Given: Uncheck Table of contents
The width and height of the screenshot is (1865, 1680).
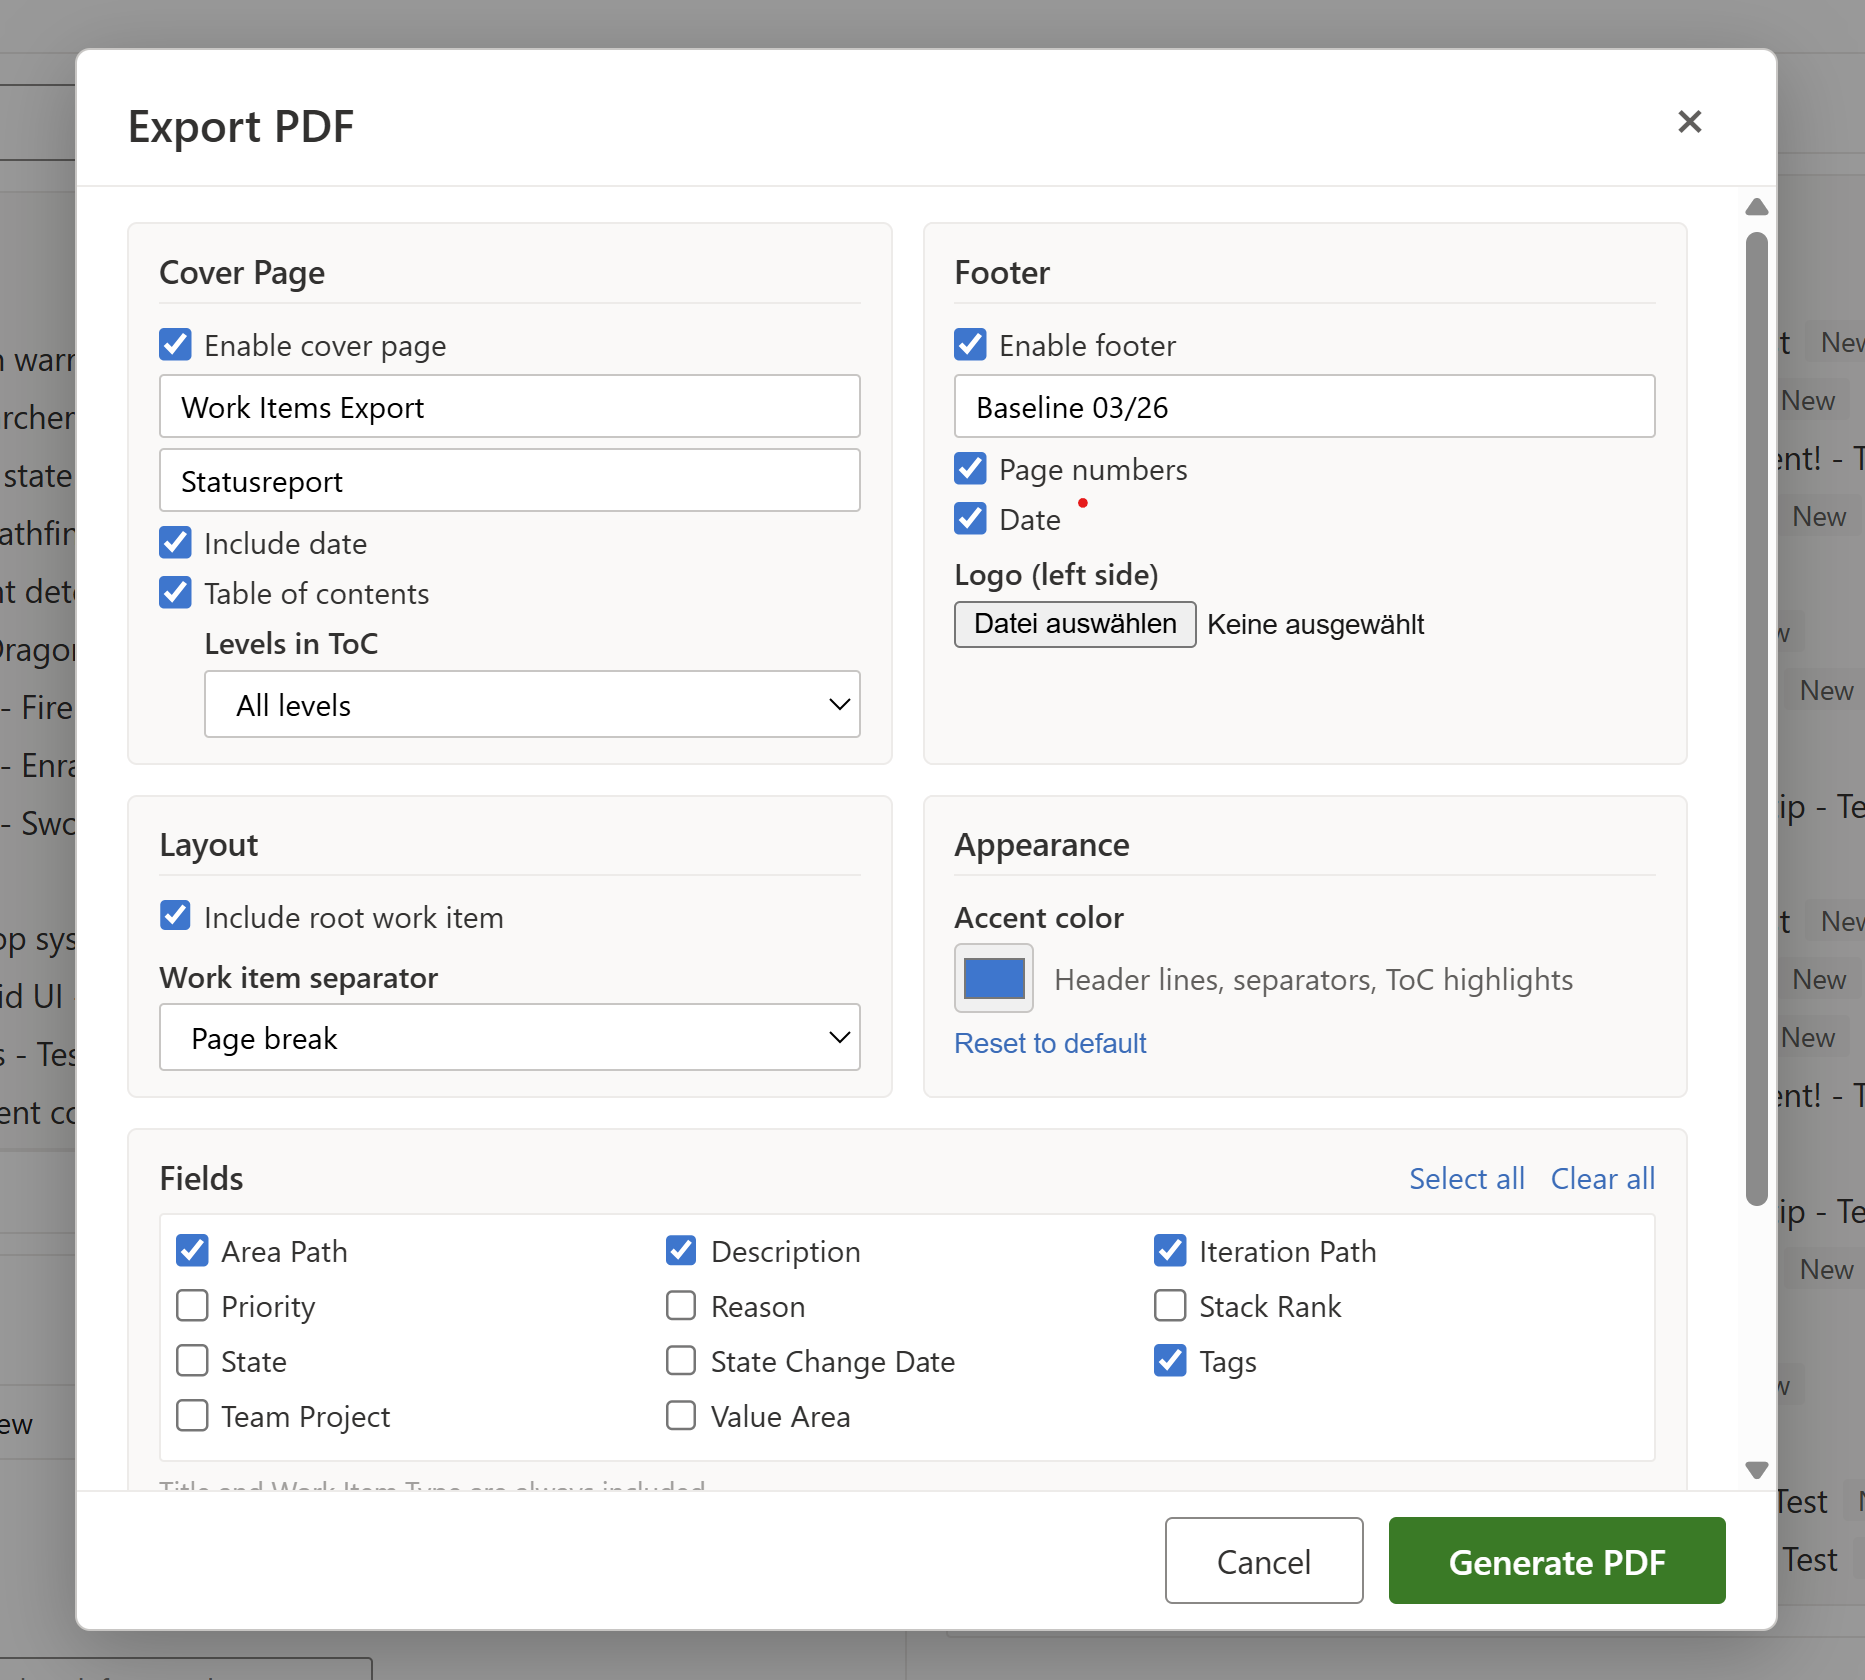Looking at the screenshot, I should coord(175,592).
